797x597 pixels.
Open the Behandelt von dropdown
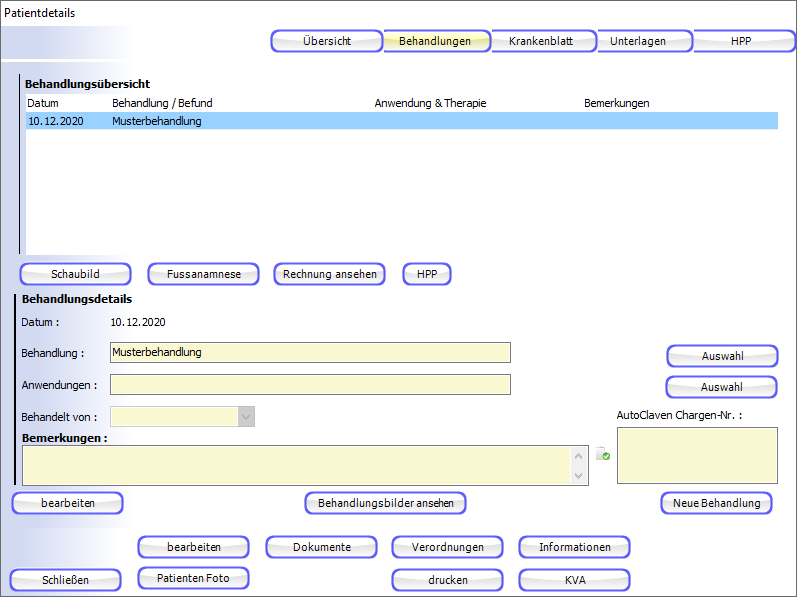coord(246,417)
